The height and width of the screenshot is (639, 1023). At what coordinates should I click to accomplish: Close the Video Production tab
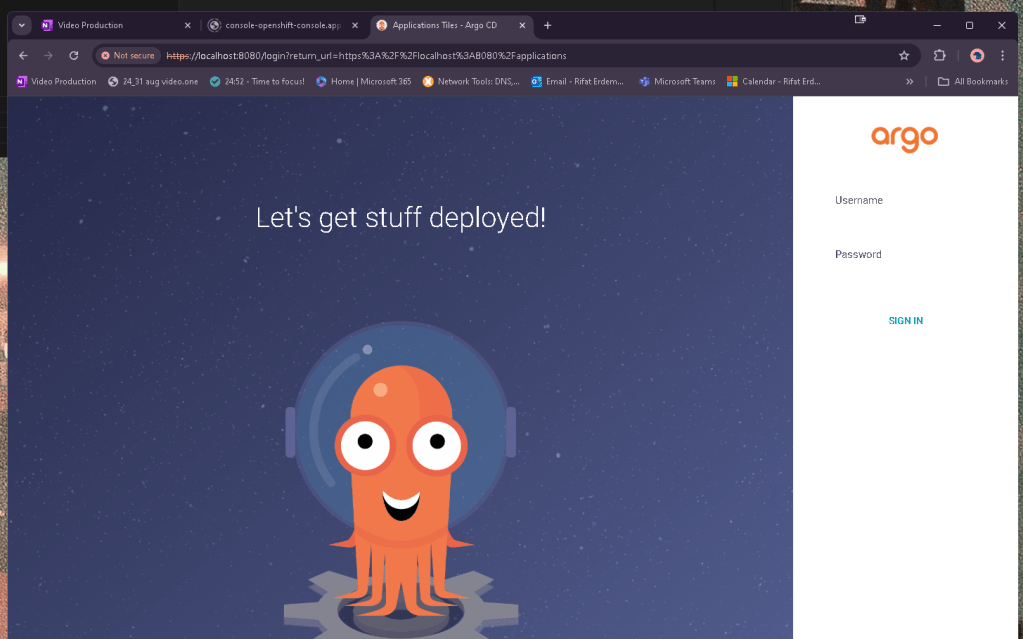(x=188, y=25)
